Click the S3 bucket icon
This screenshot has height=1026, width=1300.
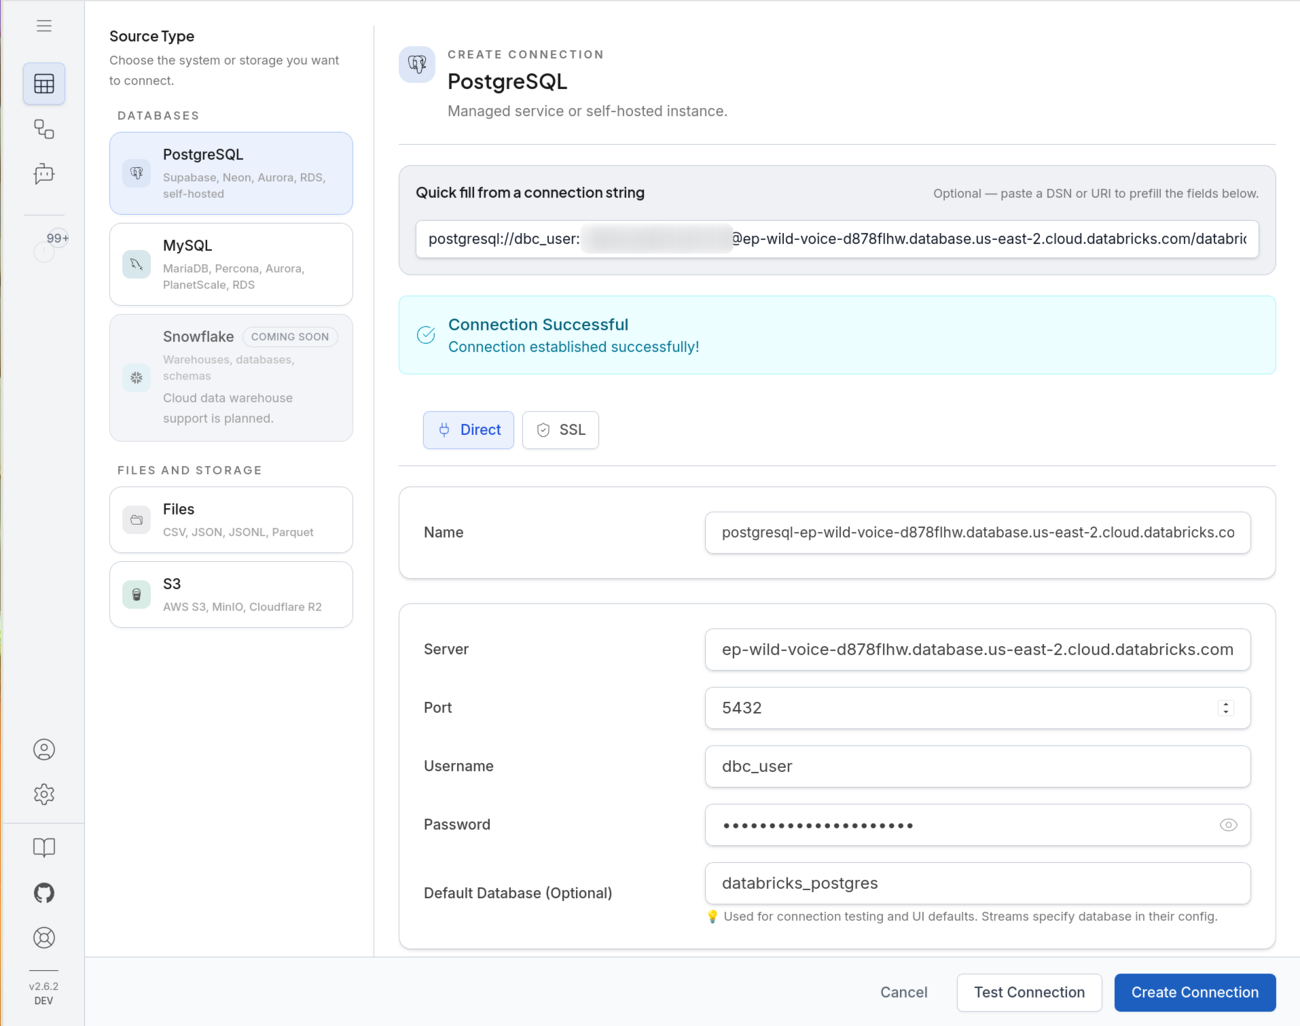(x=137, y=595)
